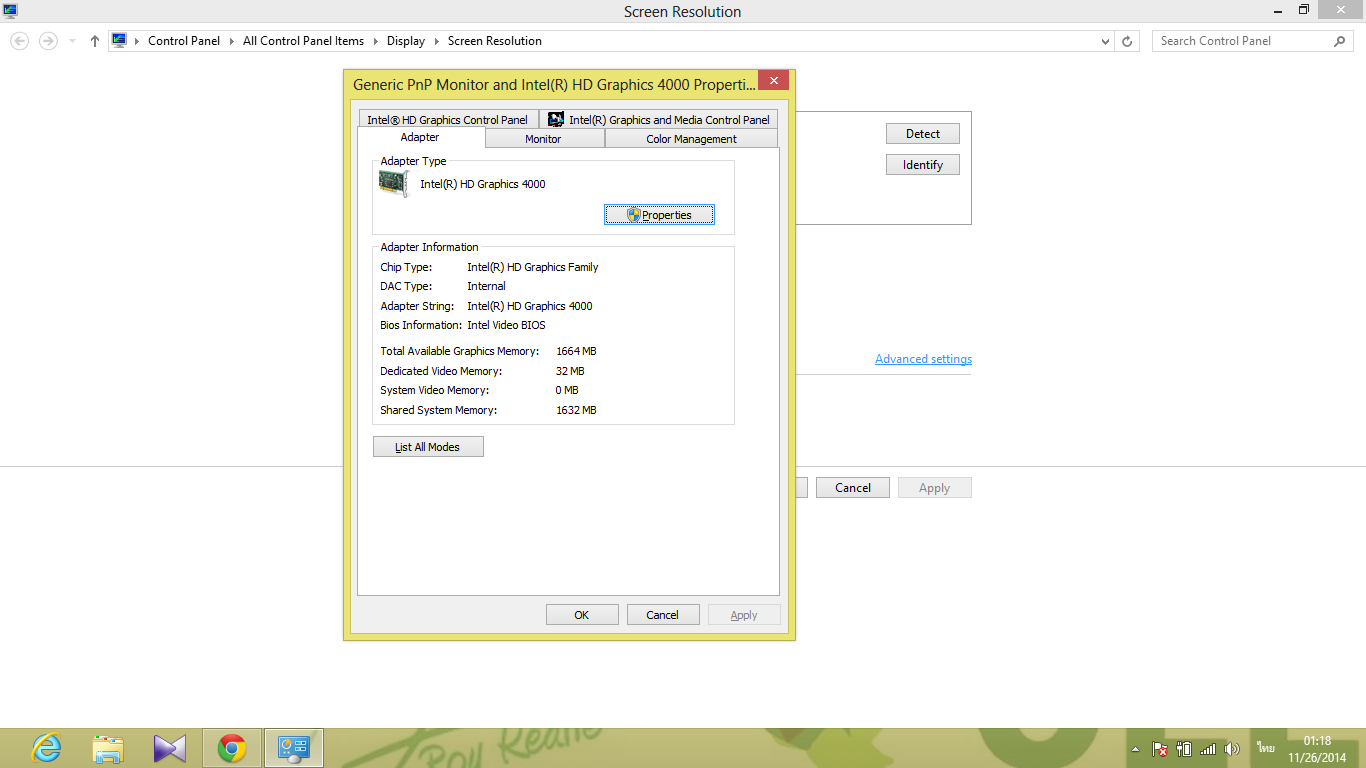Image resolution: width=1366 pixels, height=768 pixels.
Task: Click the Identify button in Screen Resolution
Action: [x=923, y=165]
